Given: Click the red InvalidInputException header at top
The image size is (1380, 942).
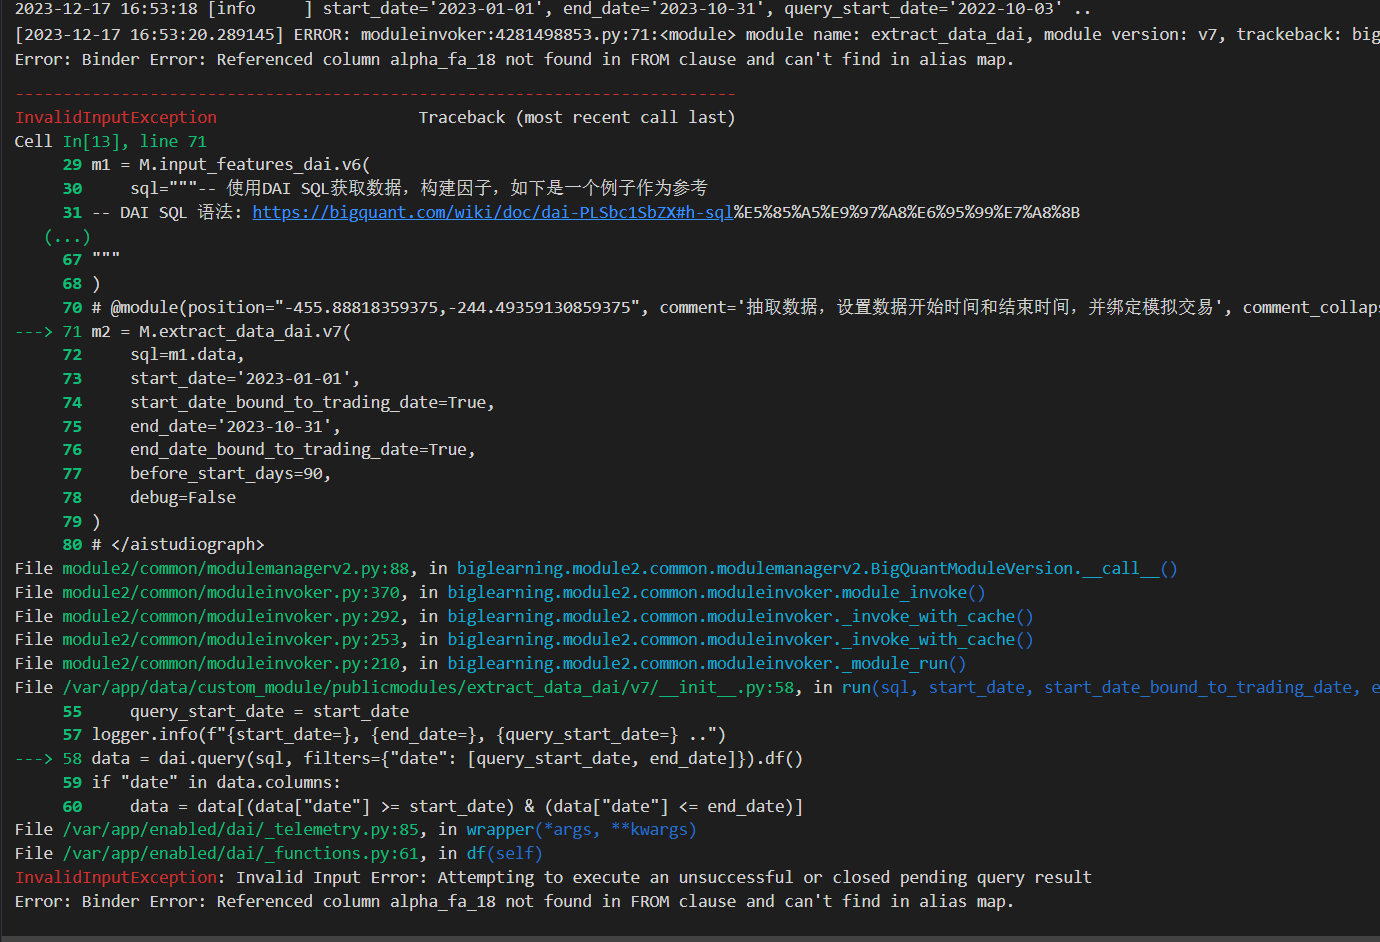Looking at the screenshot, I should tap(115, 117).
